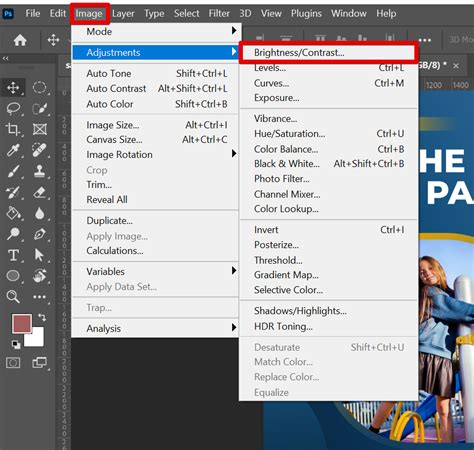Click the Photoshop Ps logo icon

8,14
